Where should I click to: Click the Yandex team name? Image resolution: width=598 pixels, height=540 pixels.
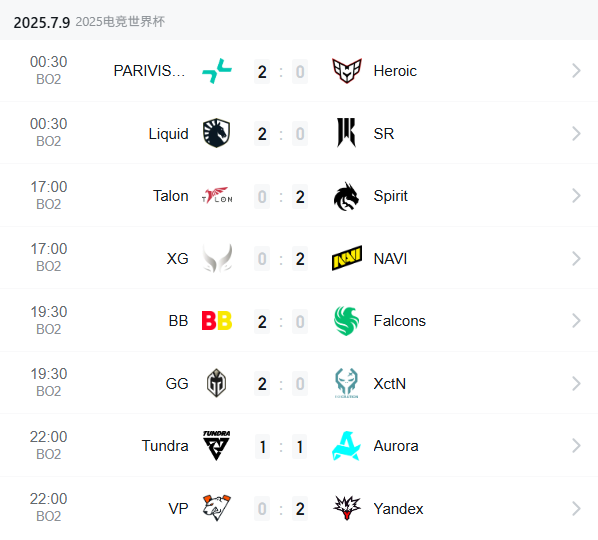point(398,509)
